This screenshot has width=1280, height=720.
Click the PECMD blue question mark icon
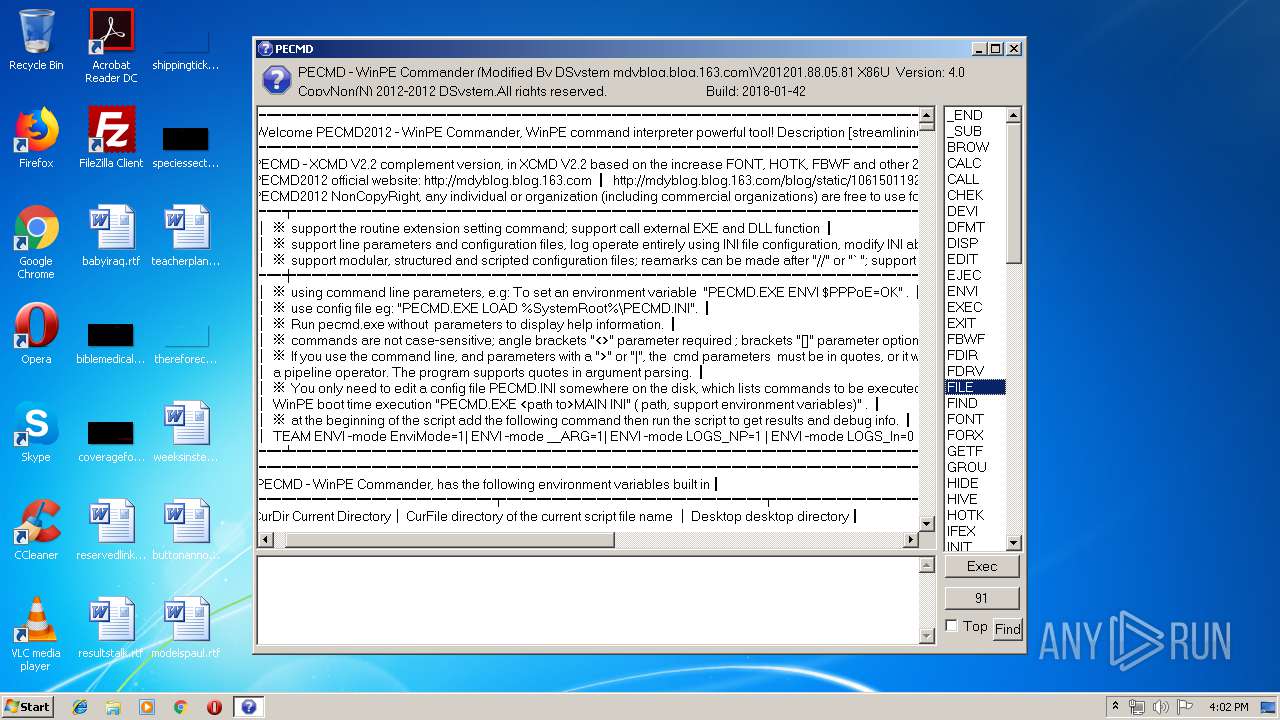tap(276, 81)
